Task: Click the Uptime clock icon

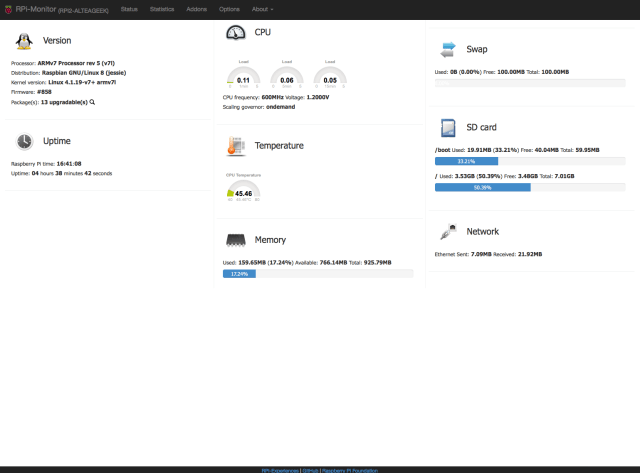Action: pyautogui.click(x=24, y=141)
